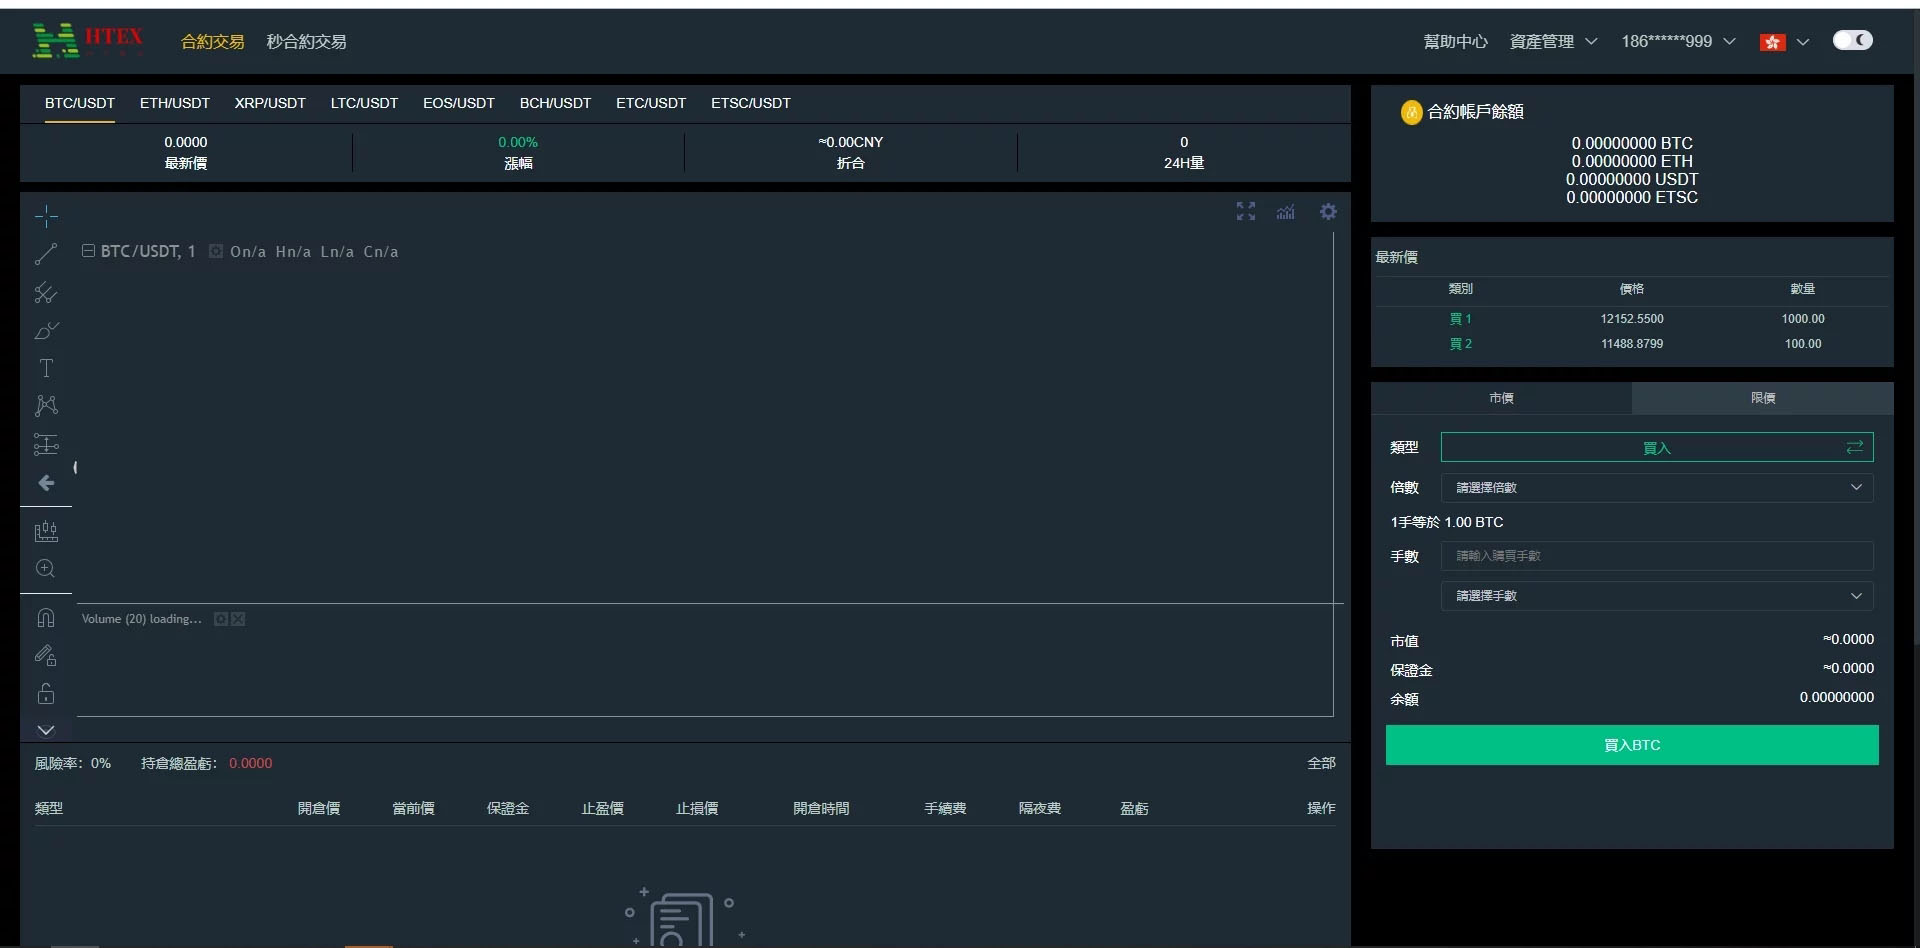Image resolution: width=1920 pixels, height=948 pixels.
Task: Choose the brush drawing tool
Action: (x=46, y=330)
